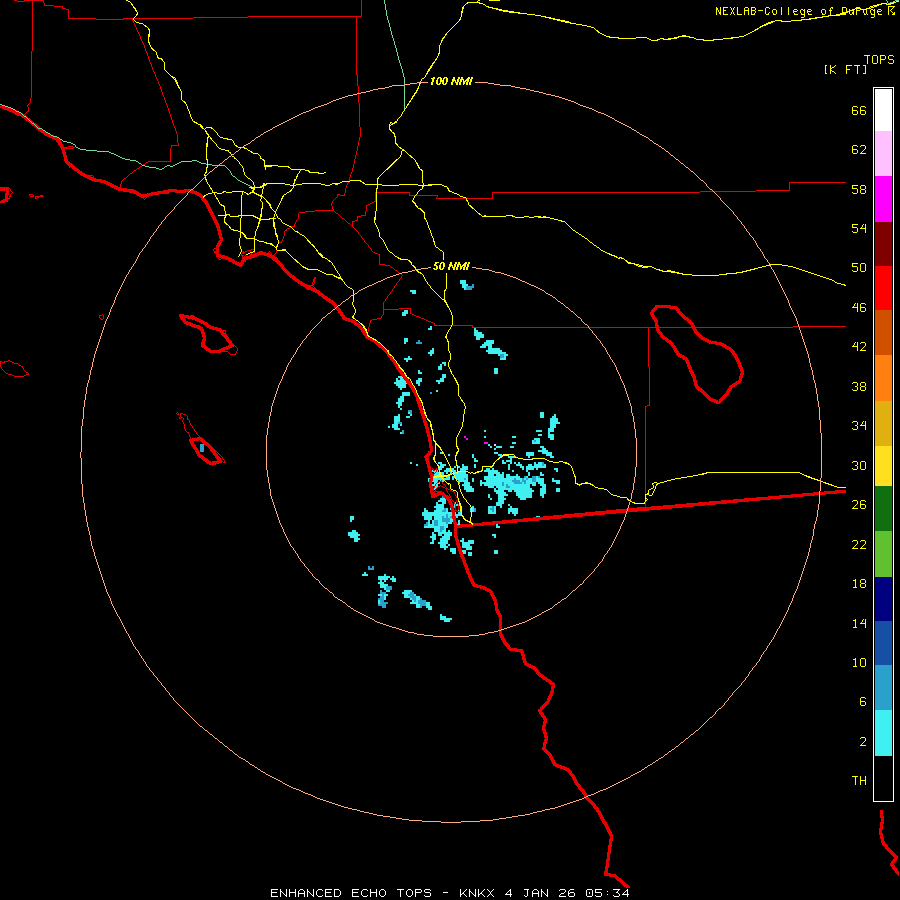
Task: Click the 38 legend value
Action: click(859, 386)
